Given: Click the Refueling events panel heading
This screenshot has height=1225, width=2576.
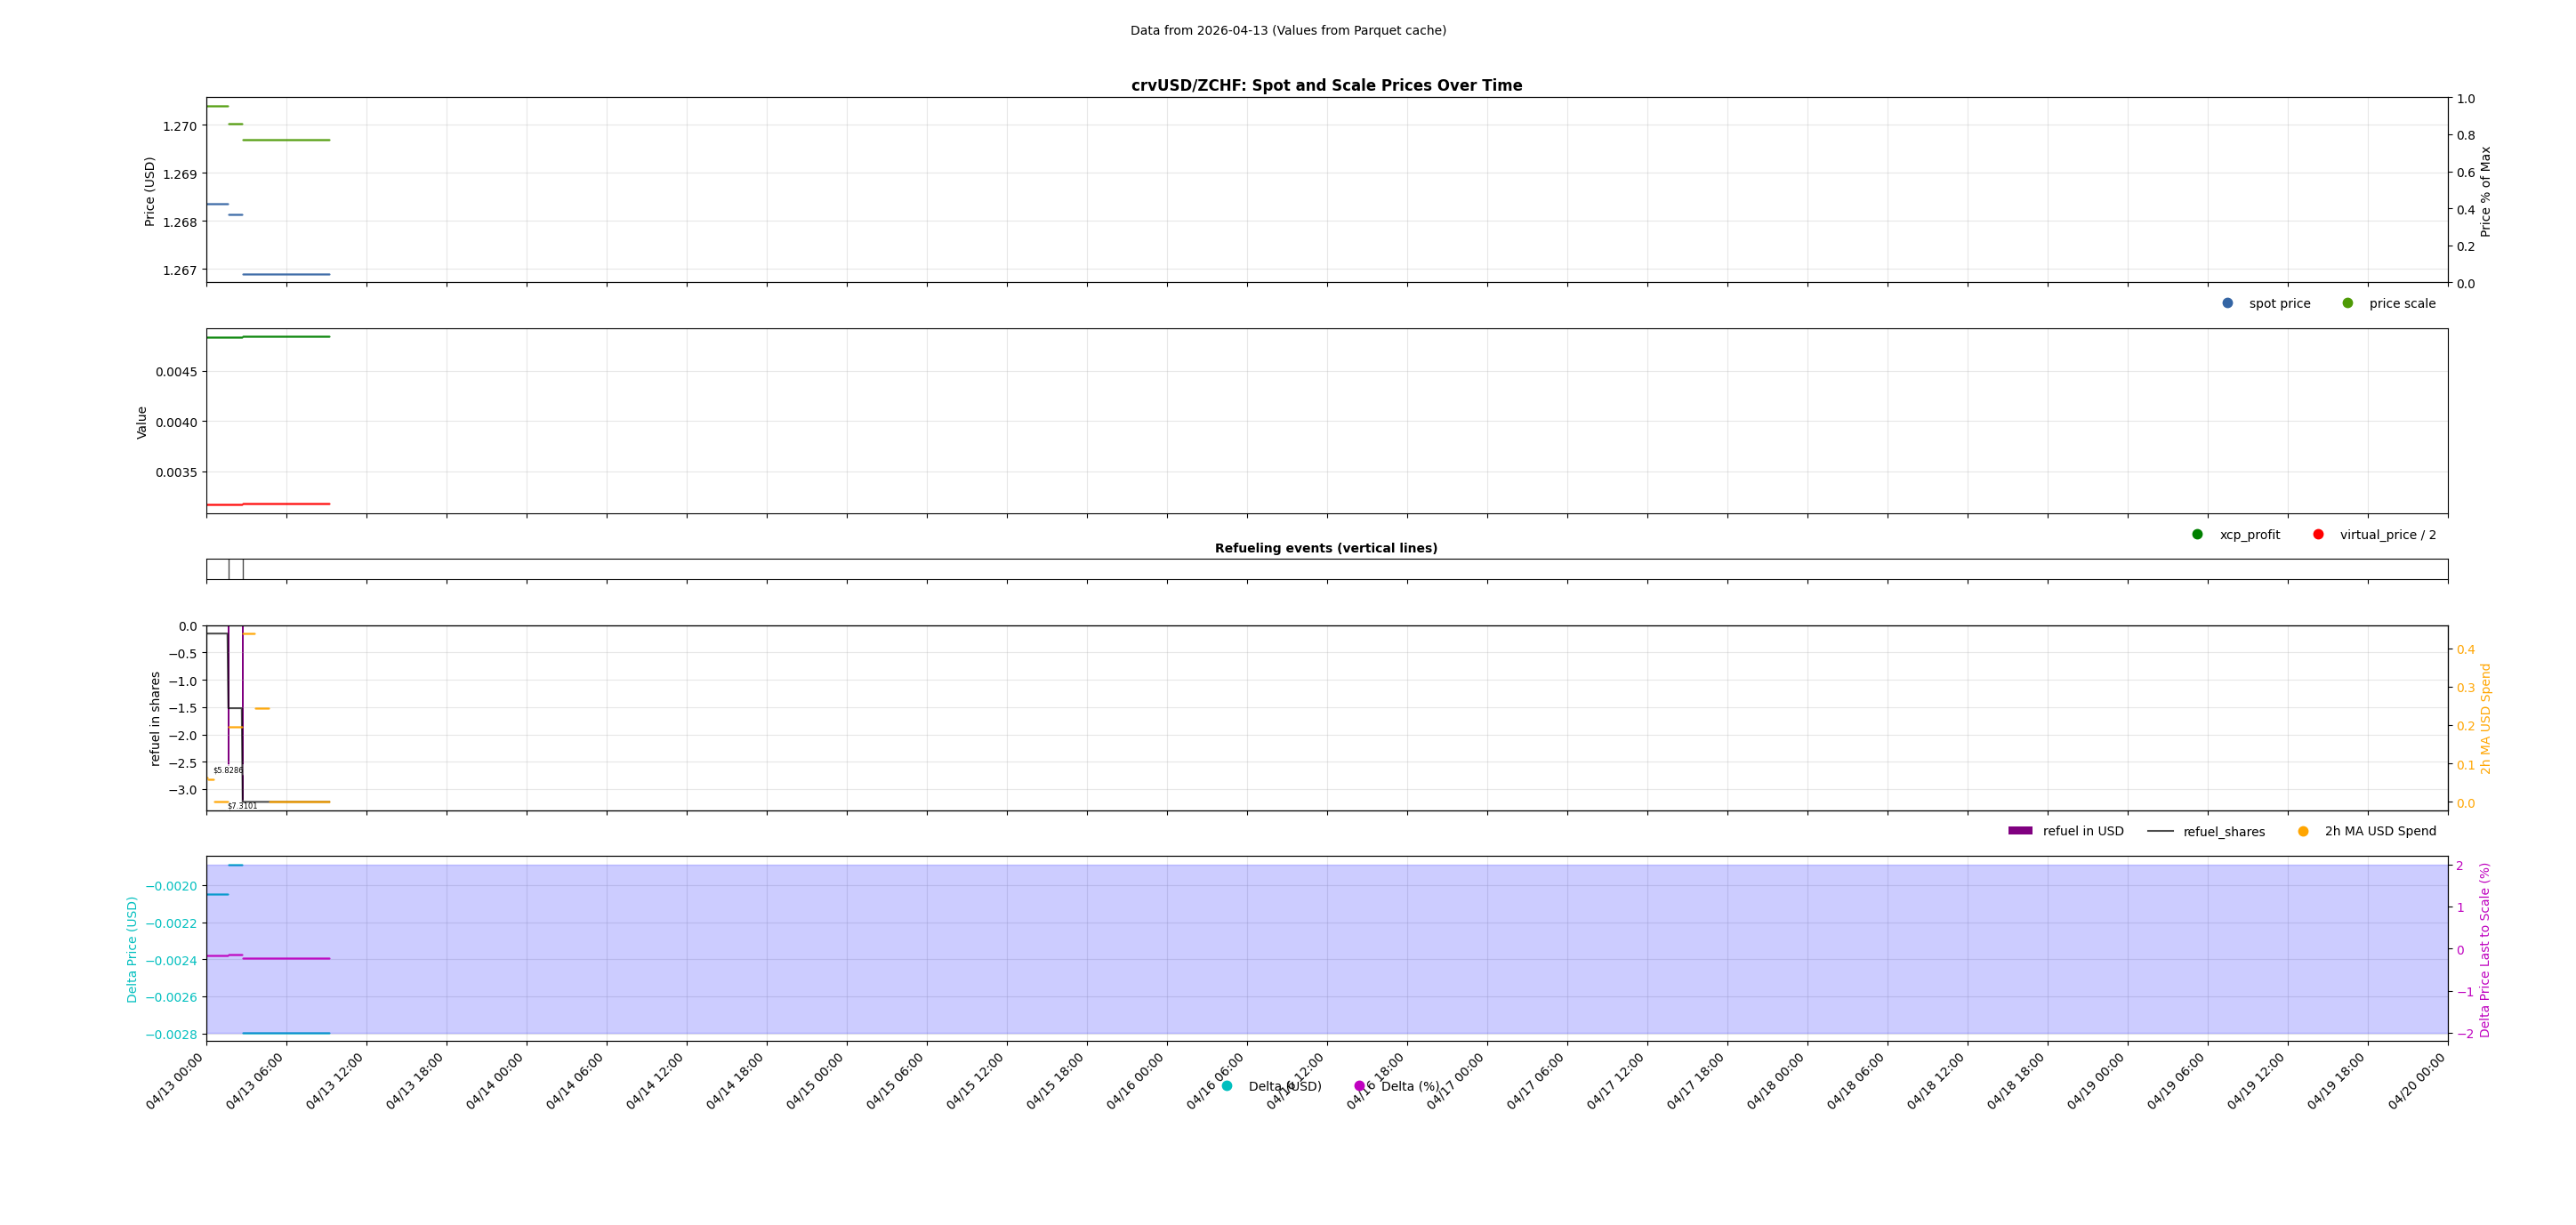Looking at the screenshot, I should click(x=1325, y=548).
